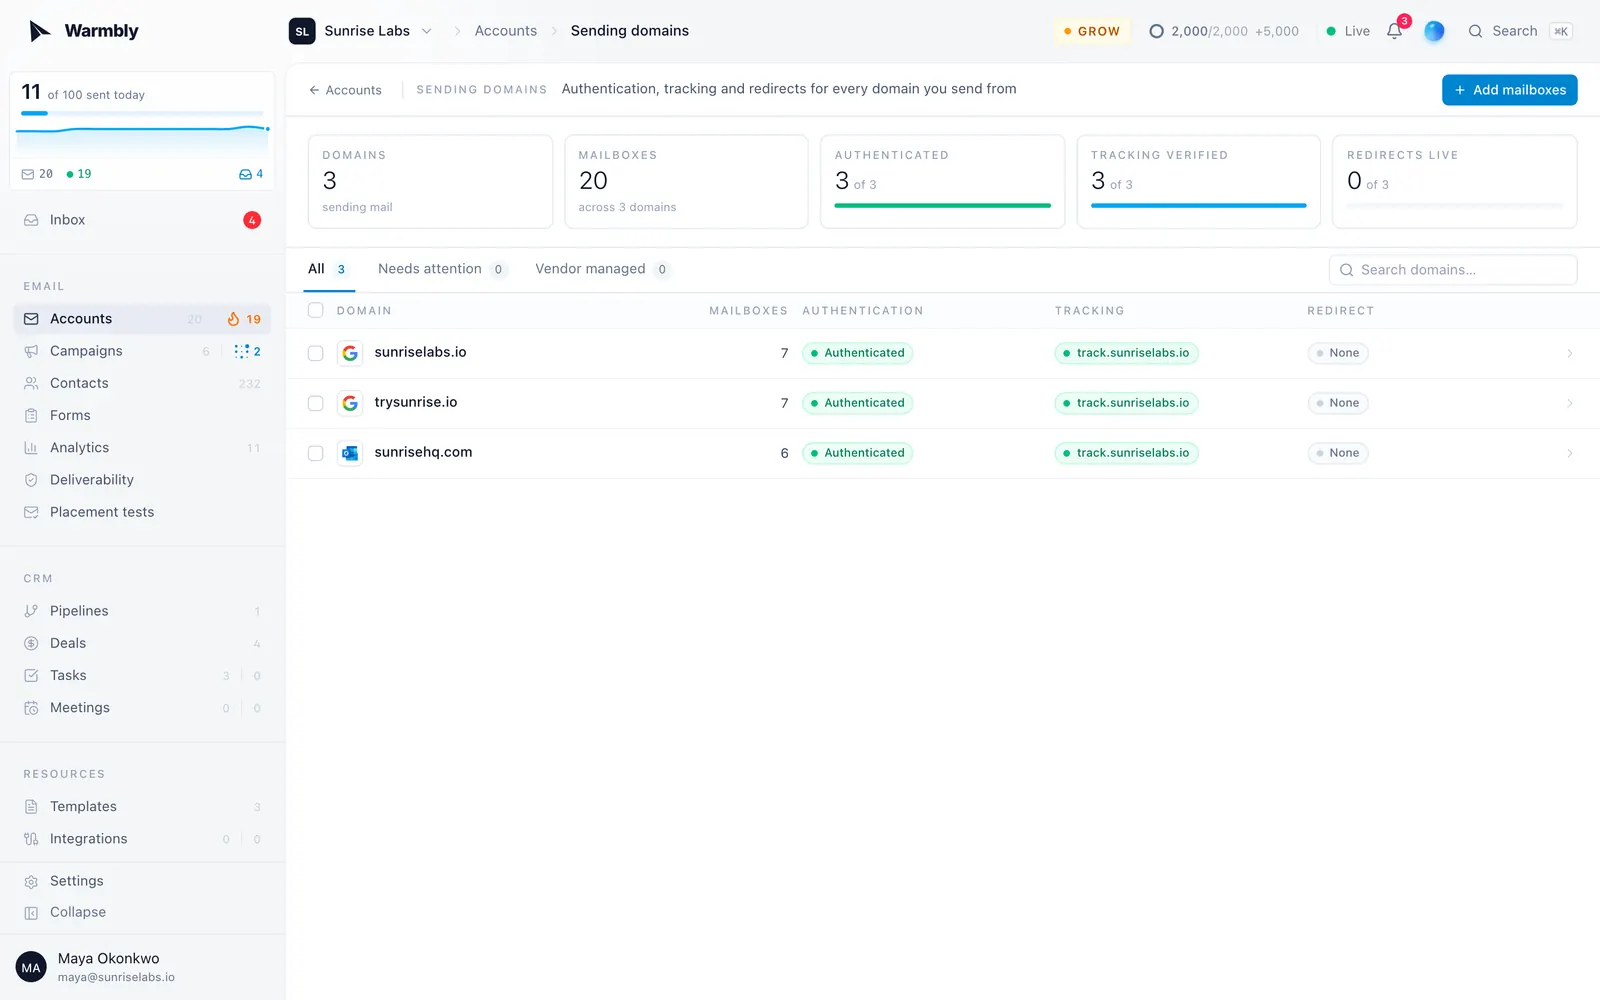Viewport: 1600px width, 1000px height.
Task: Open Deliverability sidebar item
Action: 142,480
